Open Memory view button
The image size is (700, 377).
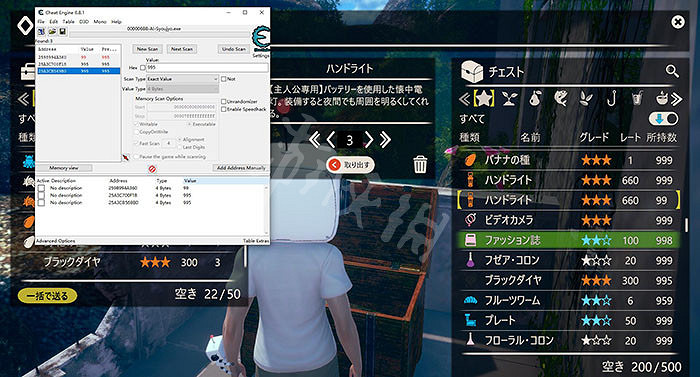pos(64,168)
